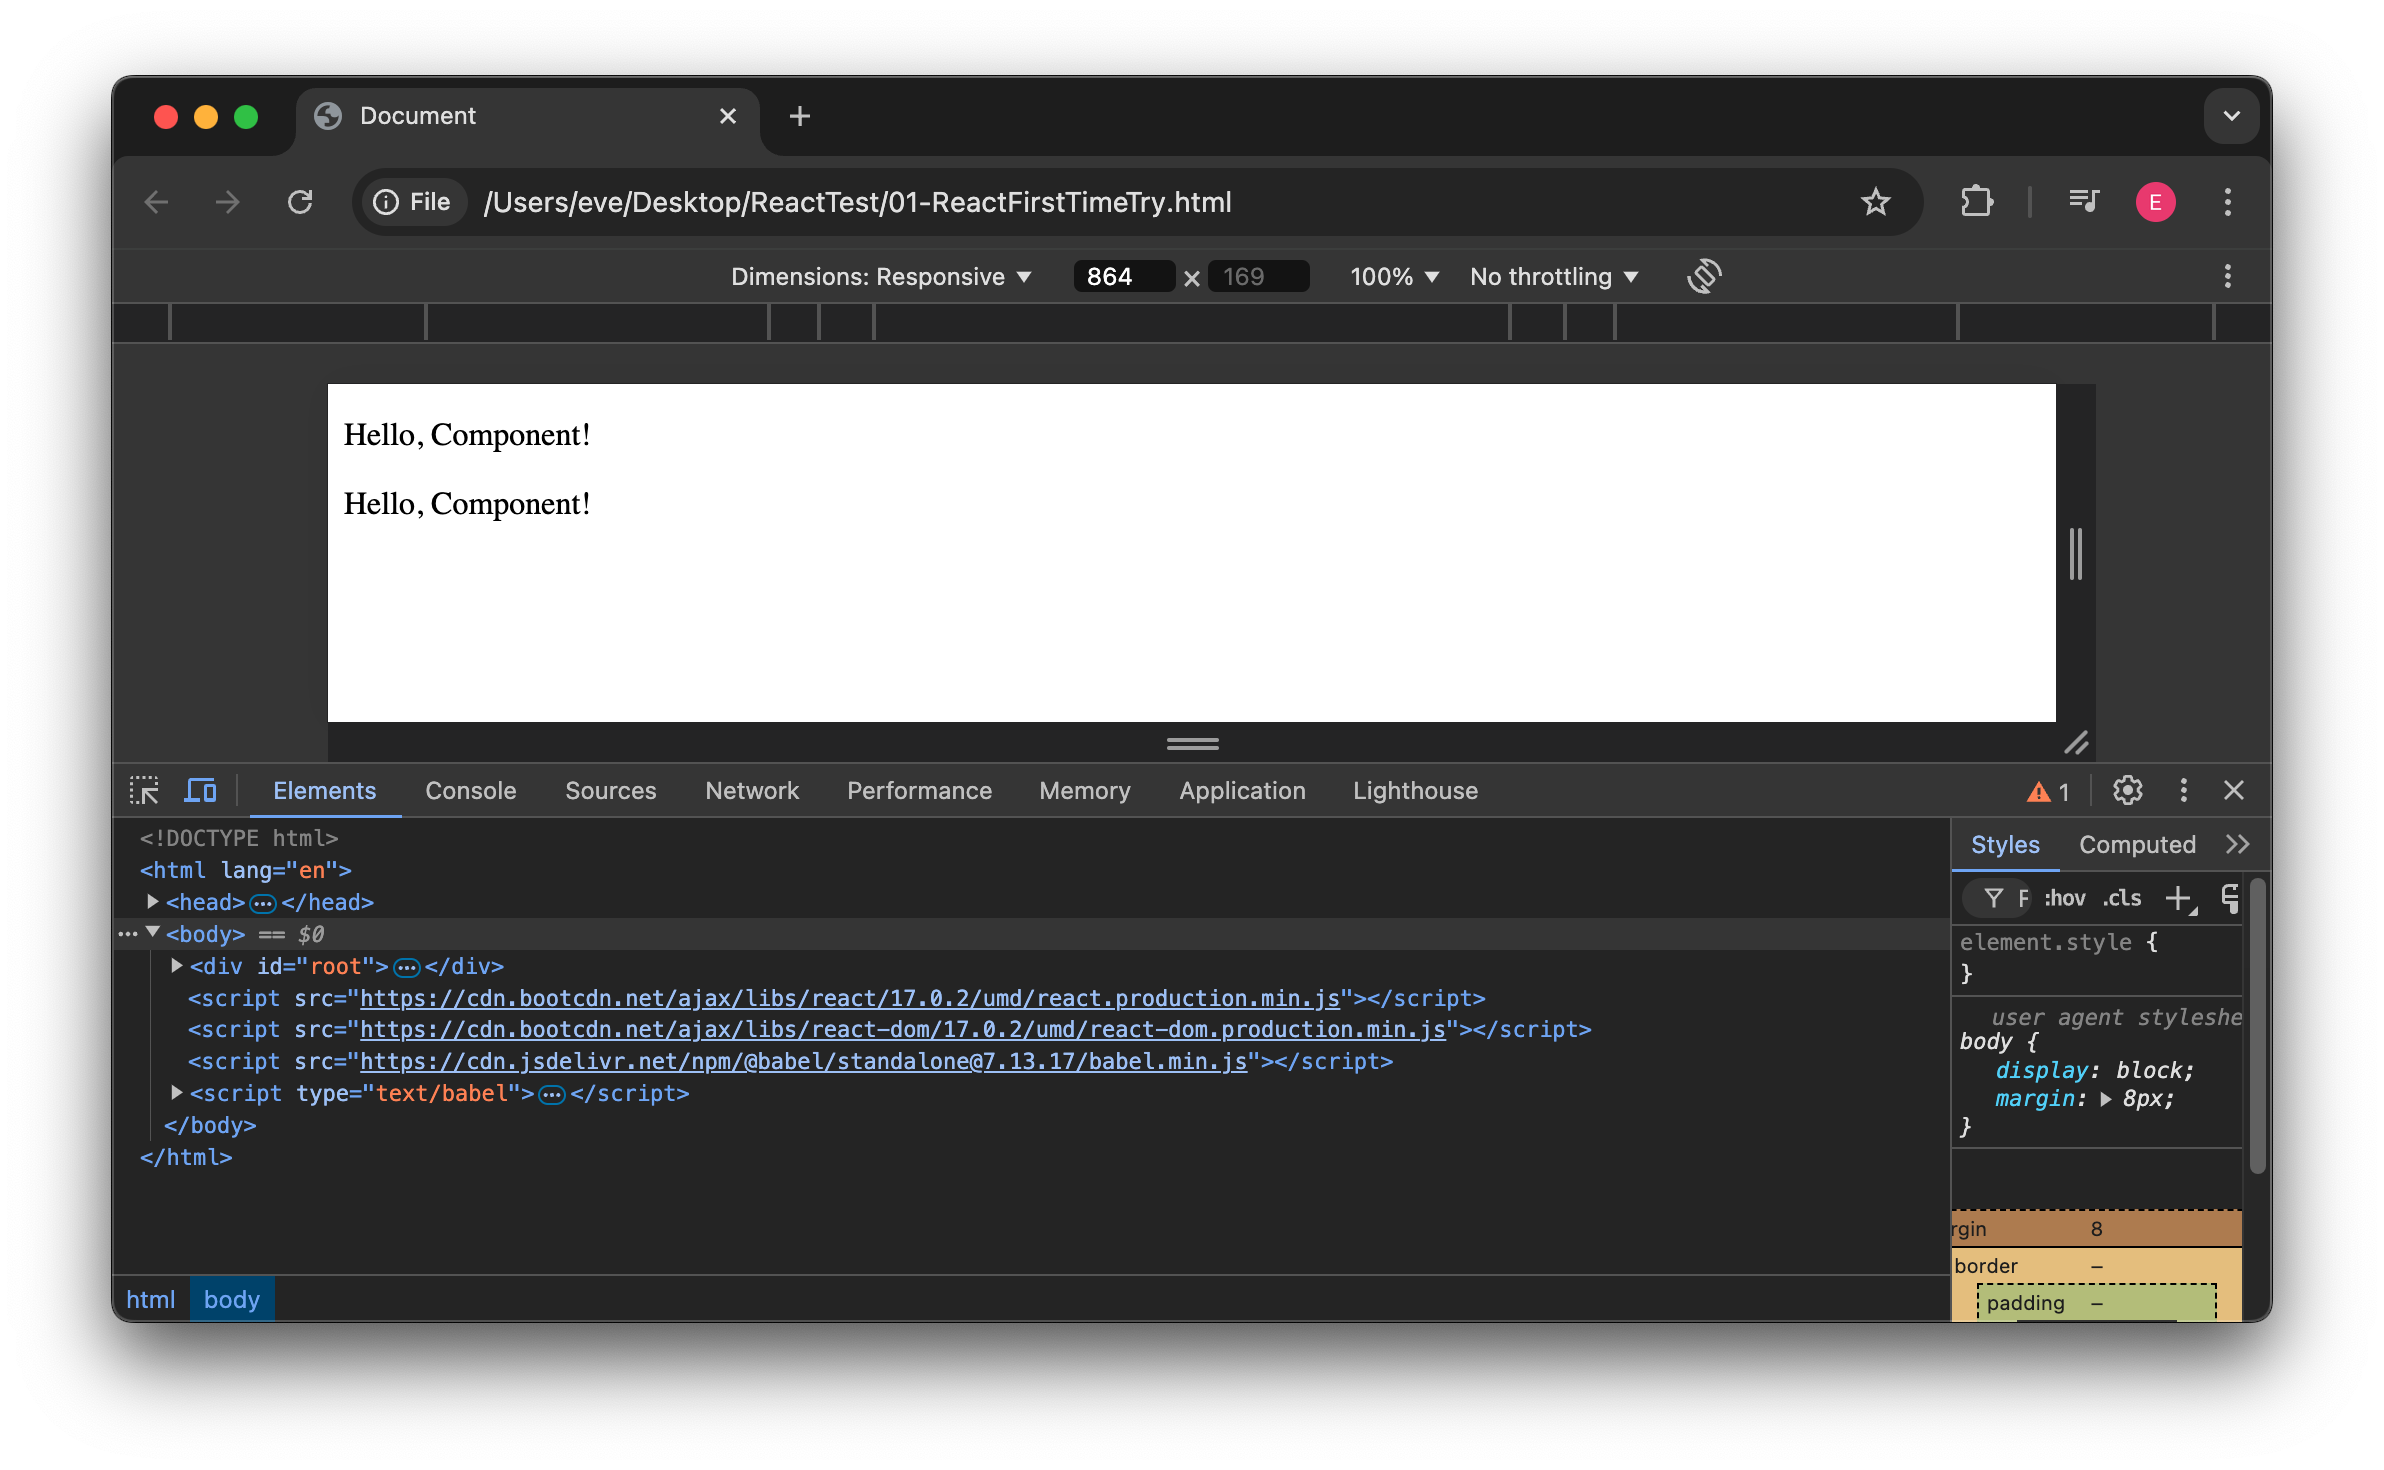Toggle the device toolbar off
The image size is (2384, 1470).
click(x=200, y=790)
